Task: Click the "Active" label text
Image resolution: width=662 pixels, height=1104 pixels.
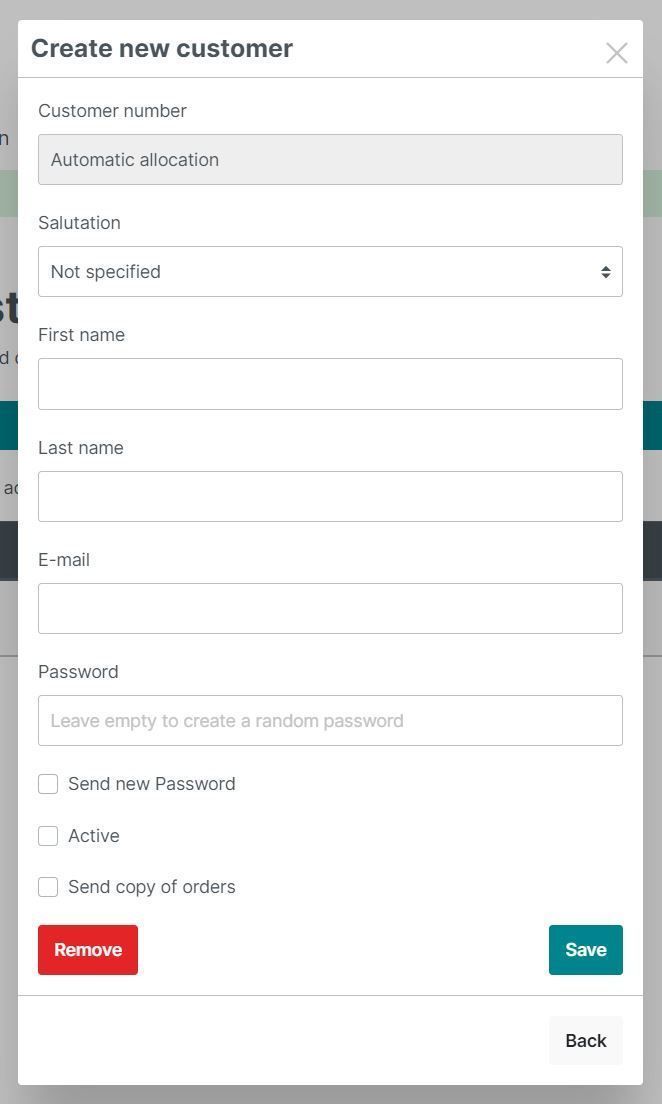Action: click(x=94, y=836)
